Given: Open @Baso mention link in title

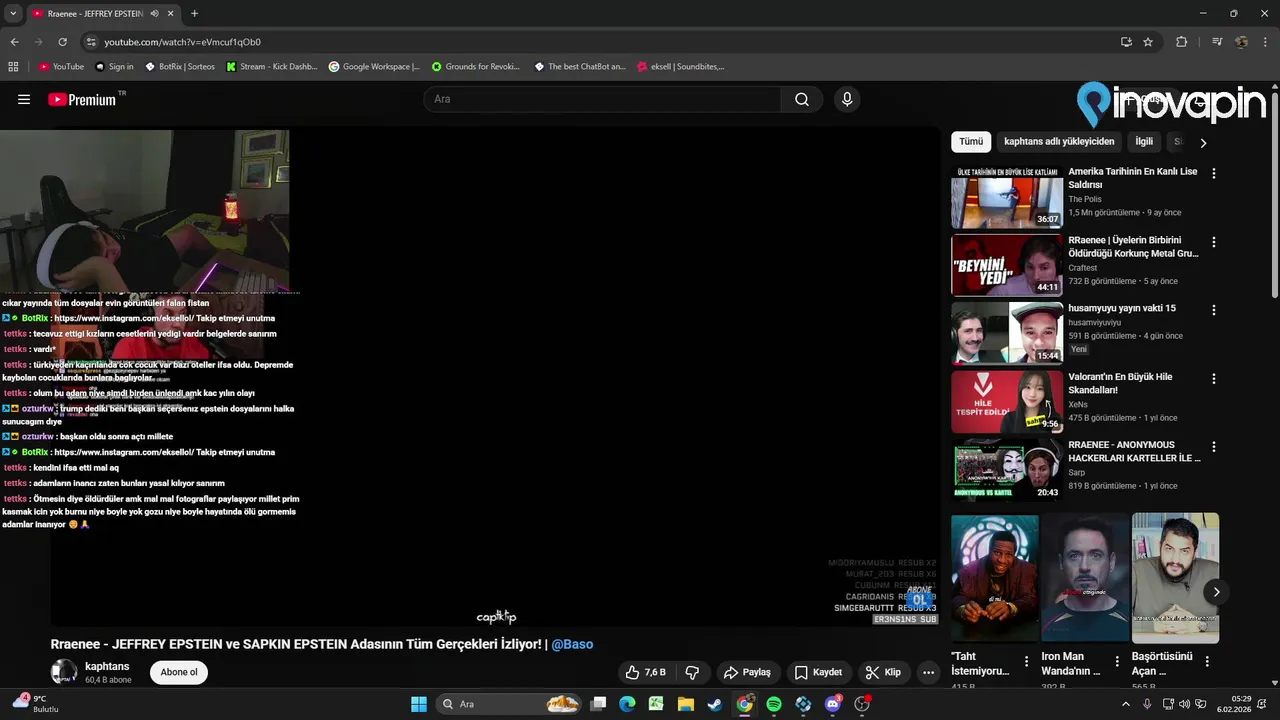Looking at the screenshot, I should (x=572, y=644).
